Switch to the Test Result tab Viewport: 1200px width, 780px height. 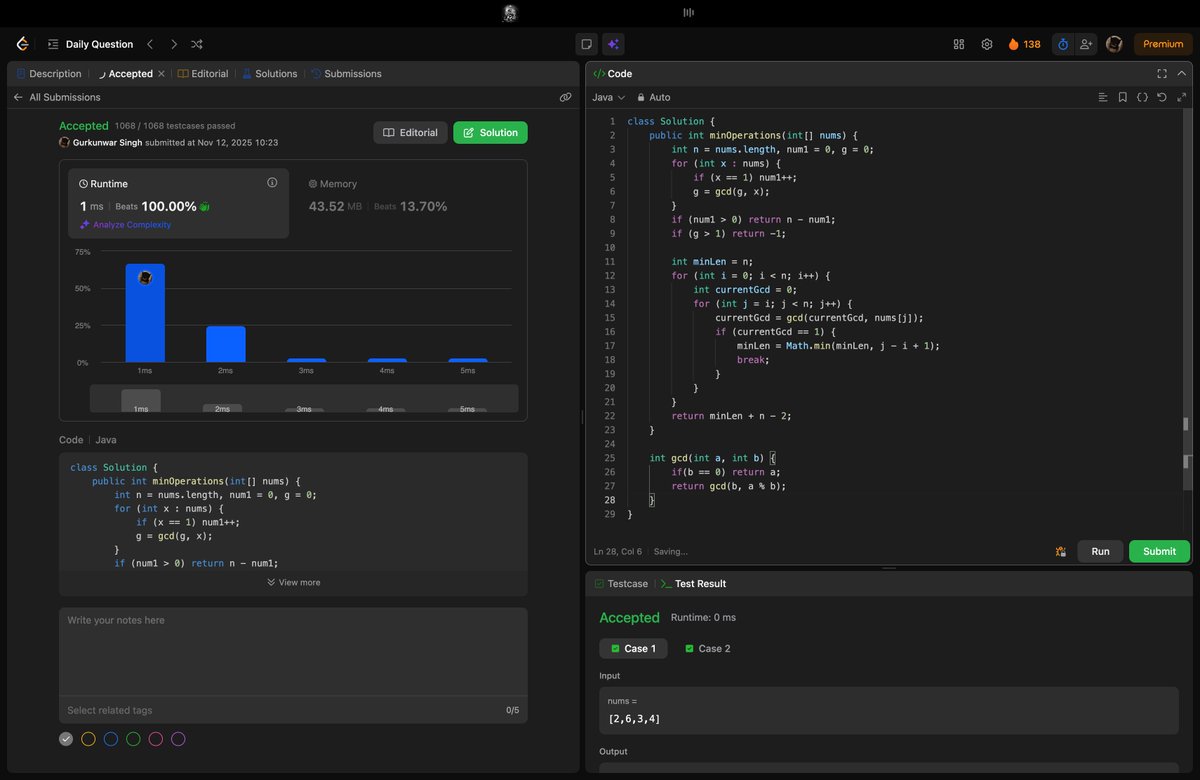click(694, 583)
